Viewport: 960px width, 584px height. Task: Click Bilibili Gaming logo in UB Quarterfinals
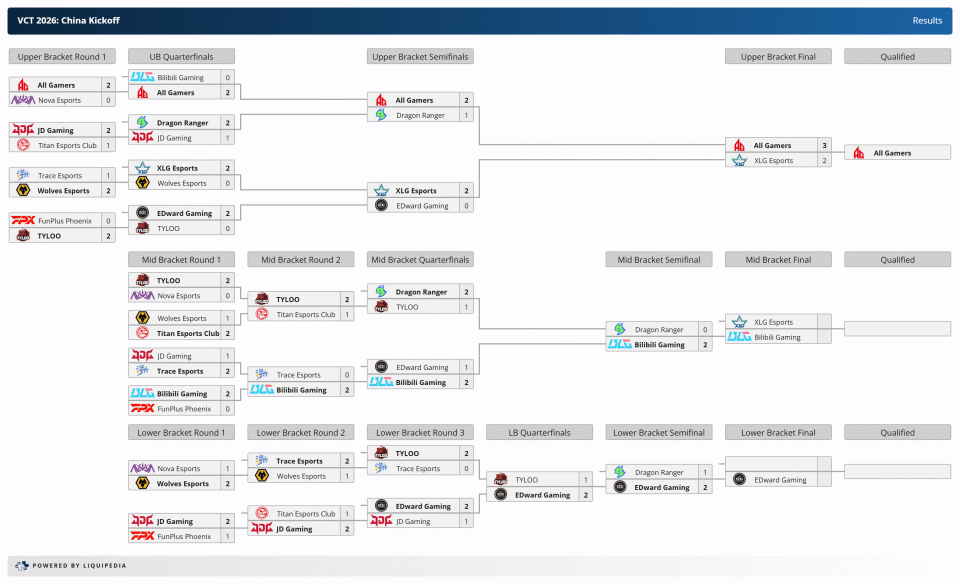coord(143,77)
